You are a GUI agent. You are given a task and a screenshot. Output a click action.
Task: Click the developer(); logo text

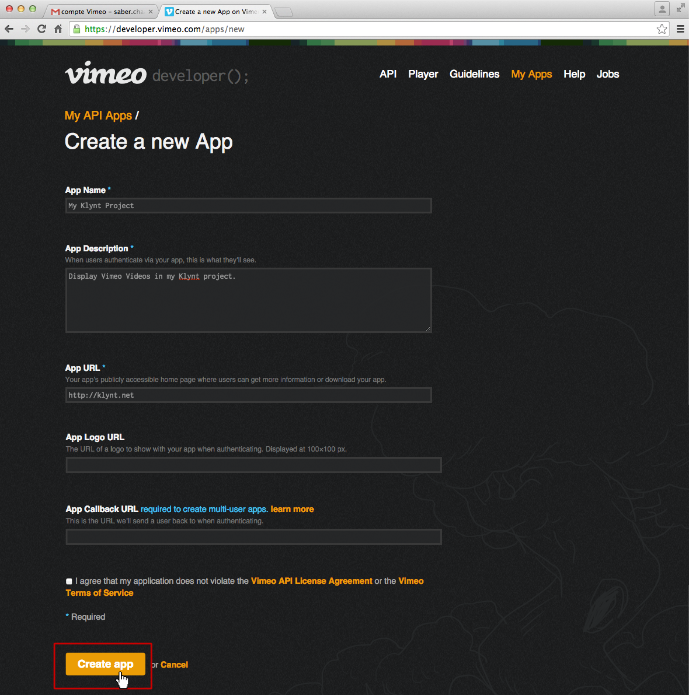point(200,76)
